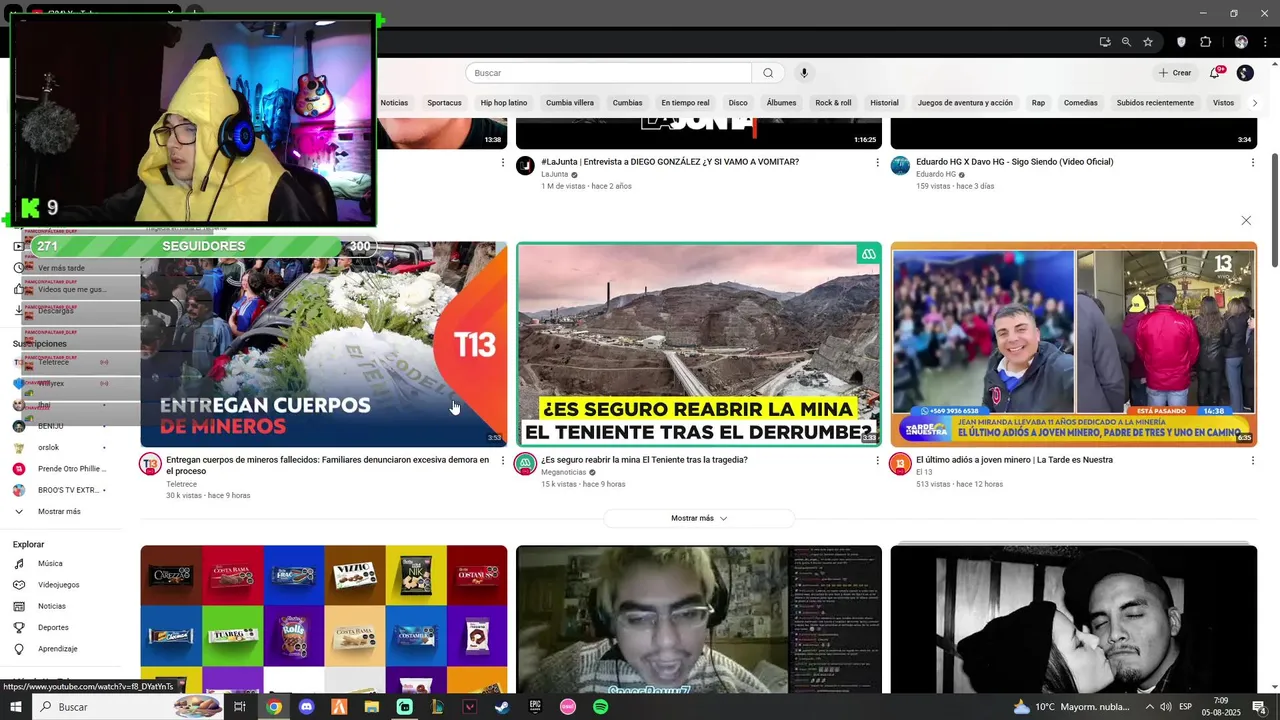
Task: Open Entregan cuerpos de mineros thumbnail
Action: click(x=323, y=344)
